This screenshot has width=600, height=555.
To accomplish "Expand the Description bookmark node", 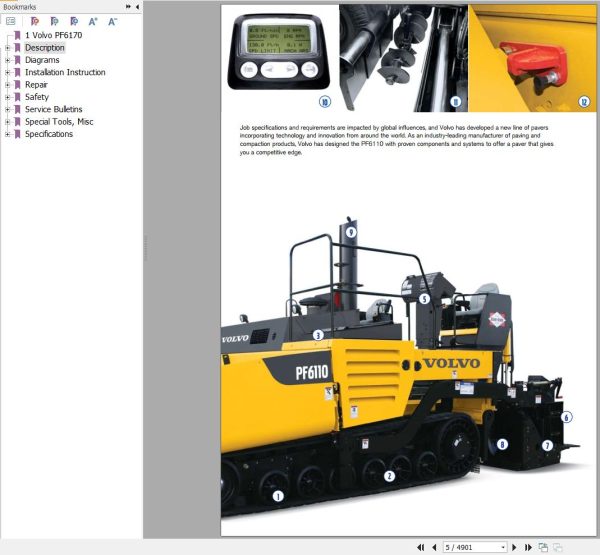I will (7, 48).
